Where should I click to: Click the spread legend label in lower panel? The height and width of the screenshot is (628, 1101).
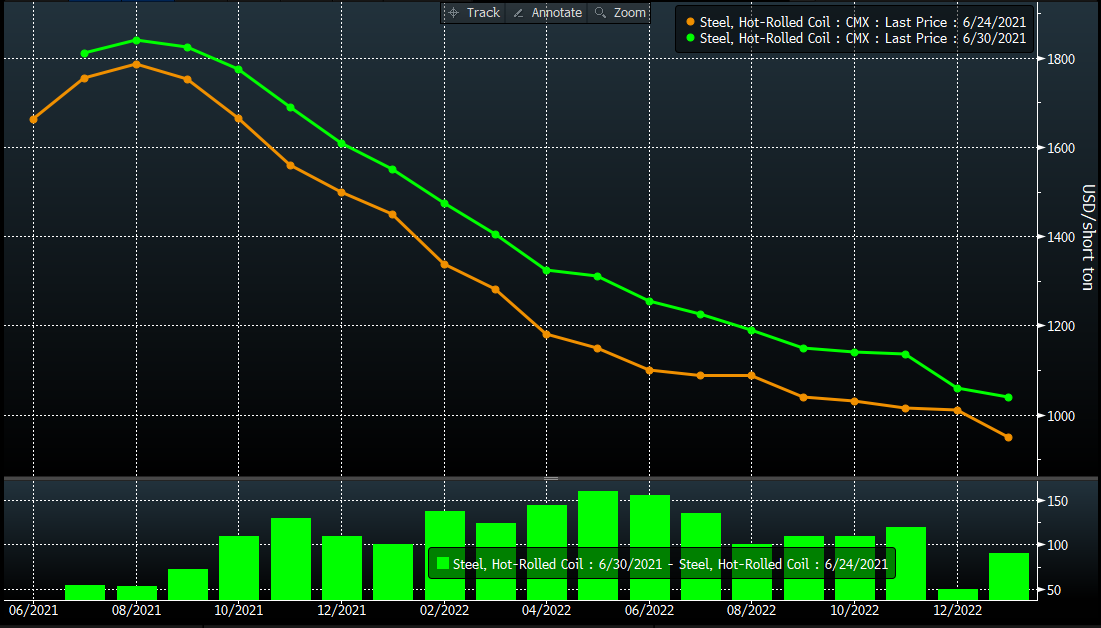point(670,564)
